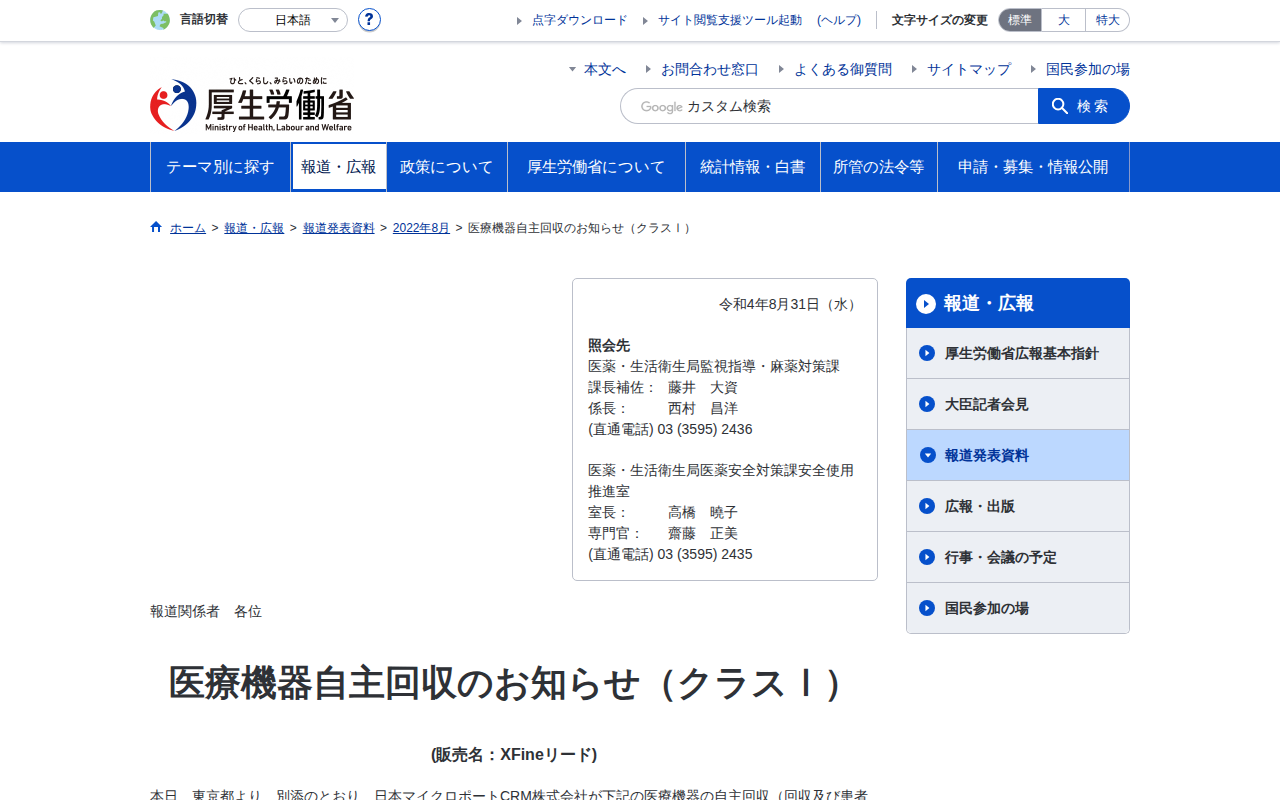This screenshot has width=1280, height=800.
Task: Select 特大 text size
Action: [1108, 20]
